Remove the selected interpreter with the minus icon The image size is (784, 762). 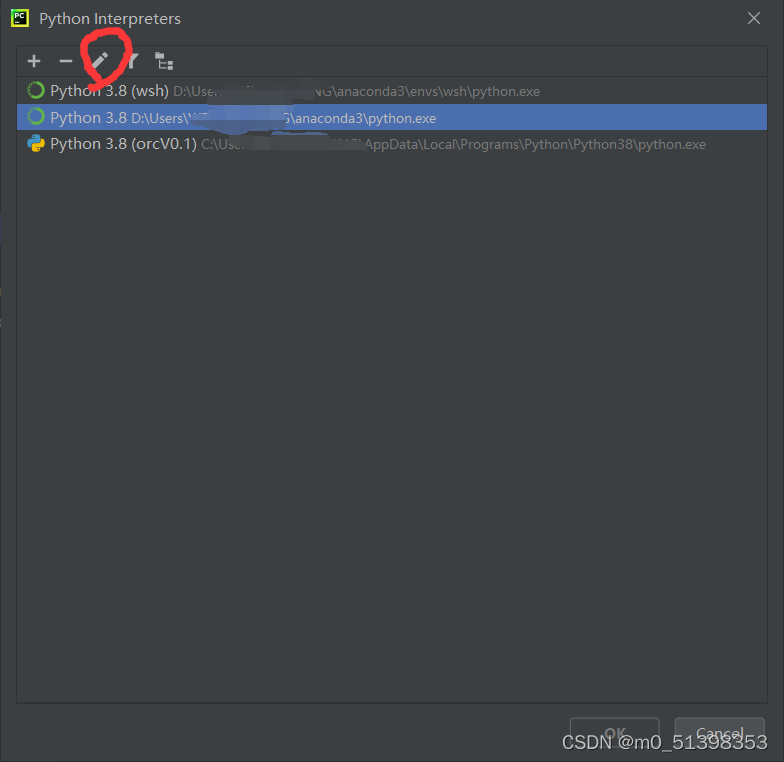coord(66,61)
